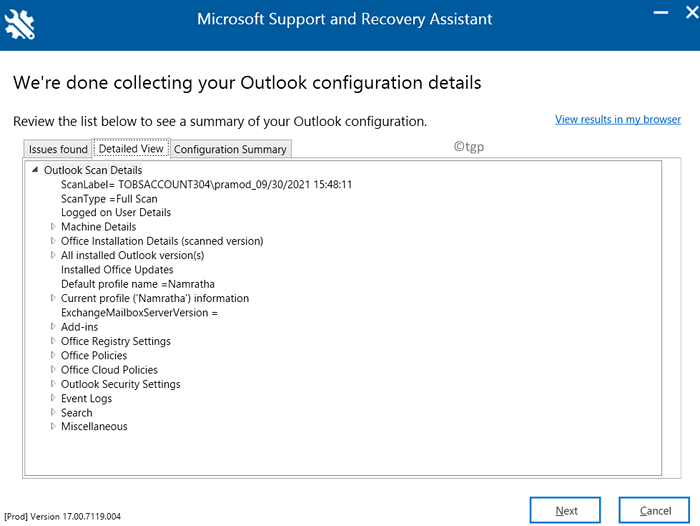The width and height of the screenshot is (700, 526).
Task: Expand the Machine Details node
Action: (x=53, y=227)
